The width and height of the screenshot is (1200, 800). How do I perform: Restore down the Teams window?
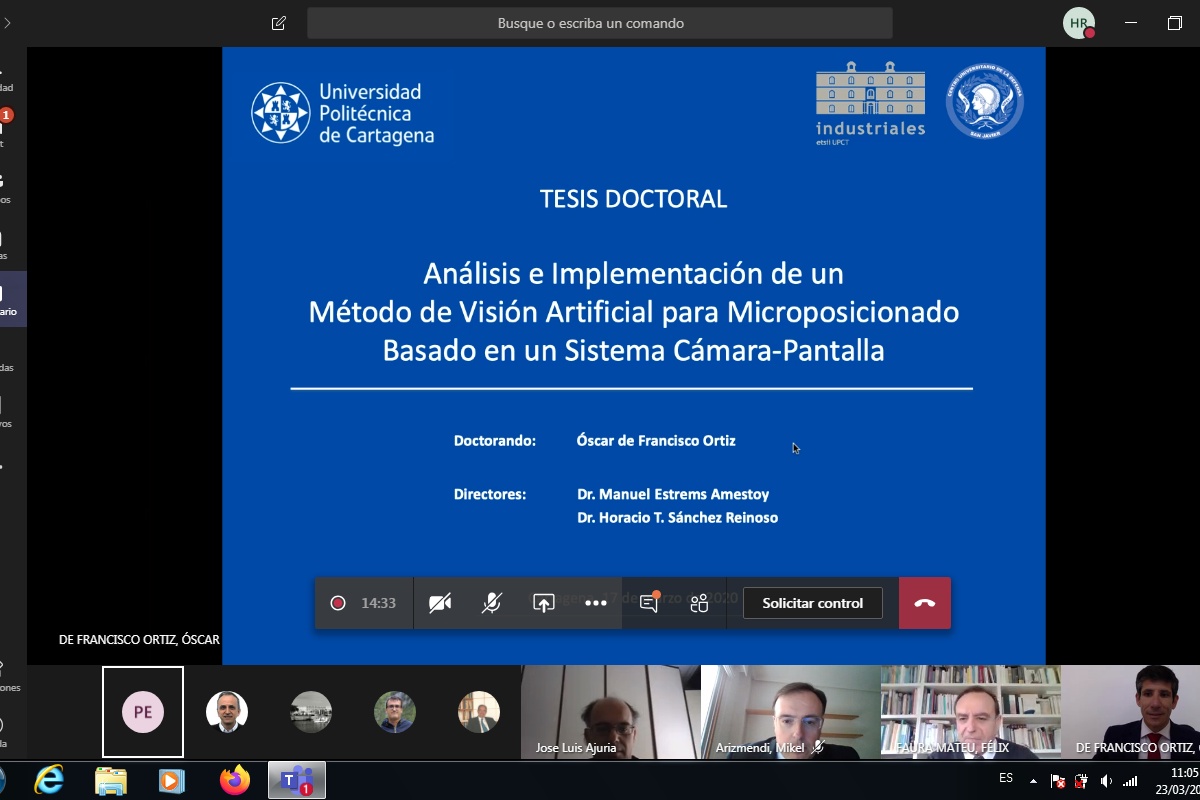pos(1174,23)
